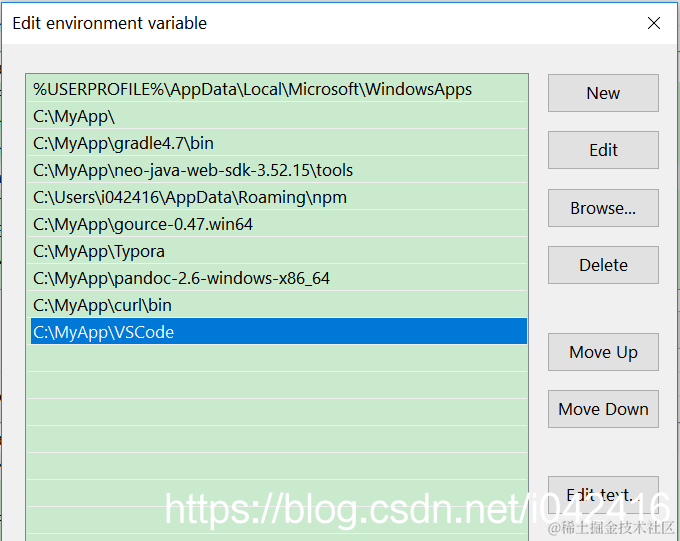Select the C:\MyApp\Typora entry

click(x=279, y=251)
